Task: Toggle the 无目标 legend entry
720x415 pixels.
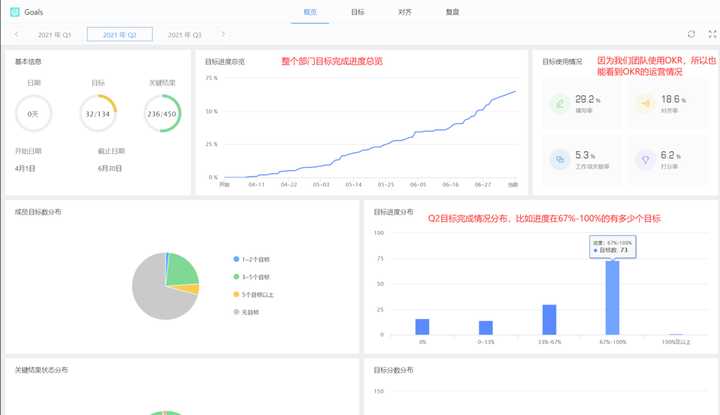Action: [x=247, y=312]
